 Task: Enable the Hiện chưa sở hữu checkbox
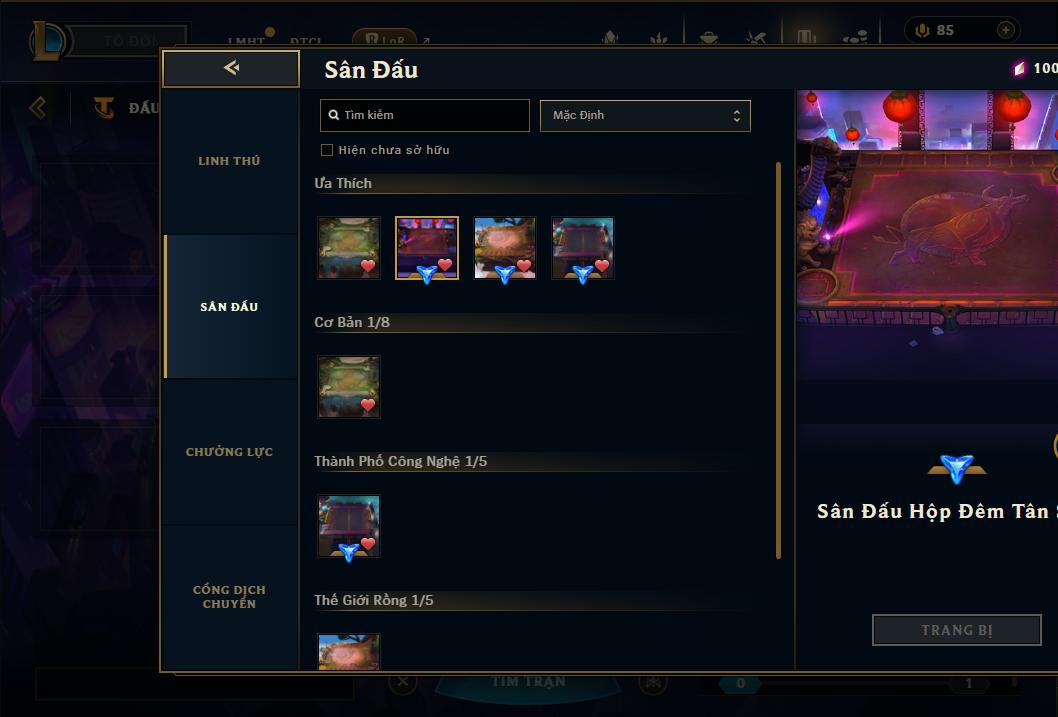pyautogui.click(x=327, y=150)
